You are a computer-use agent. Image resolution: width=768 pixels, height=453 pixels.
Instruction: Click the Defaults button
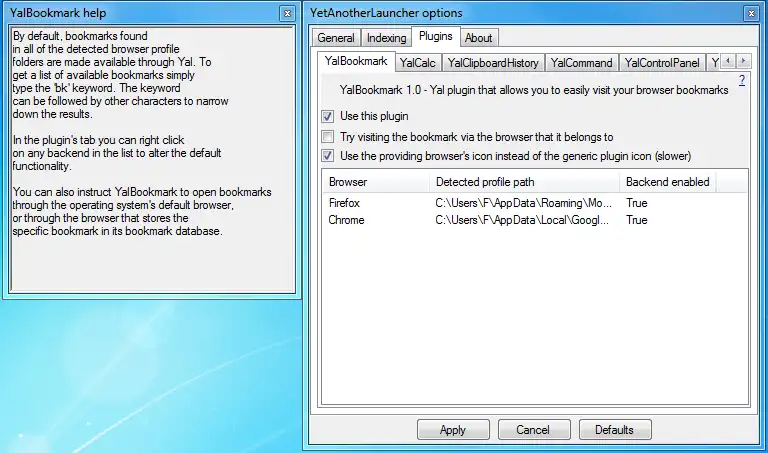(615, 429)
